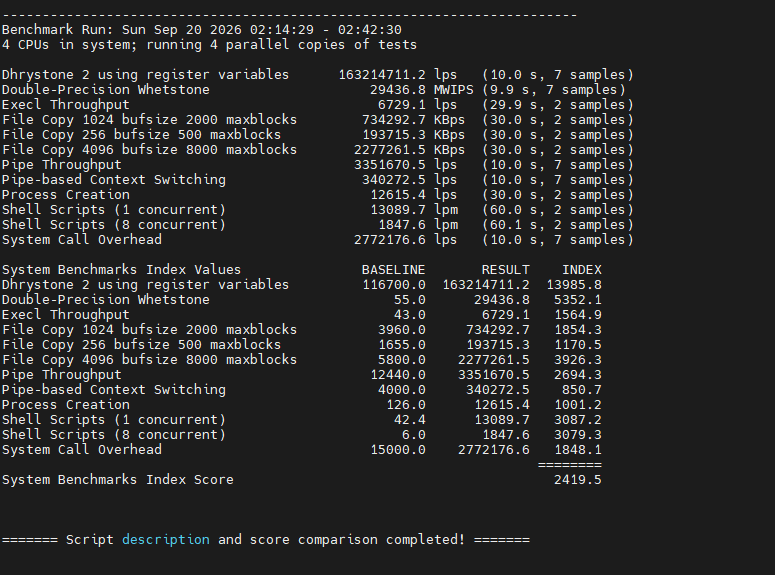Click the RESULT column header
775x575 pixels.
(x=506, y=269)
